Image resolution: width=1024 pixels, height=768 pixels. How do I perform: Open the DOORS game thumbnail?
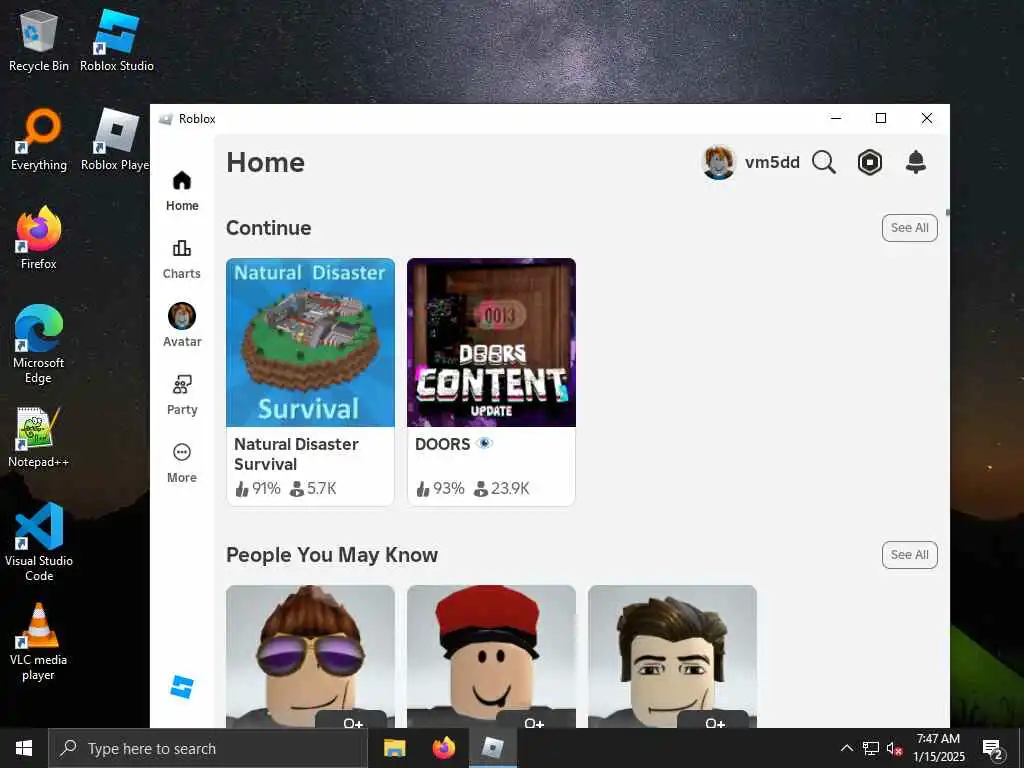point(491,342)
